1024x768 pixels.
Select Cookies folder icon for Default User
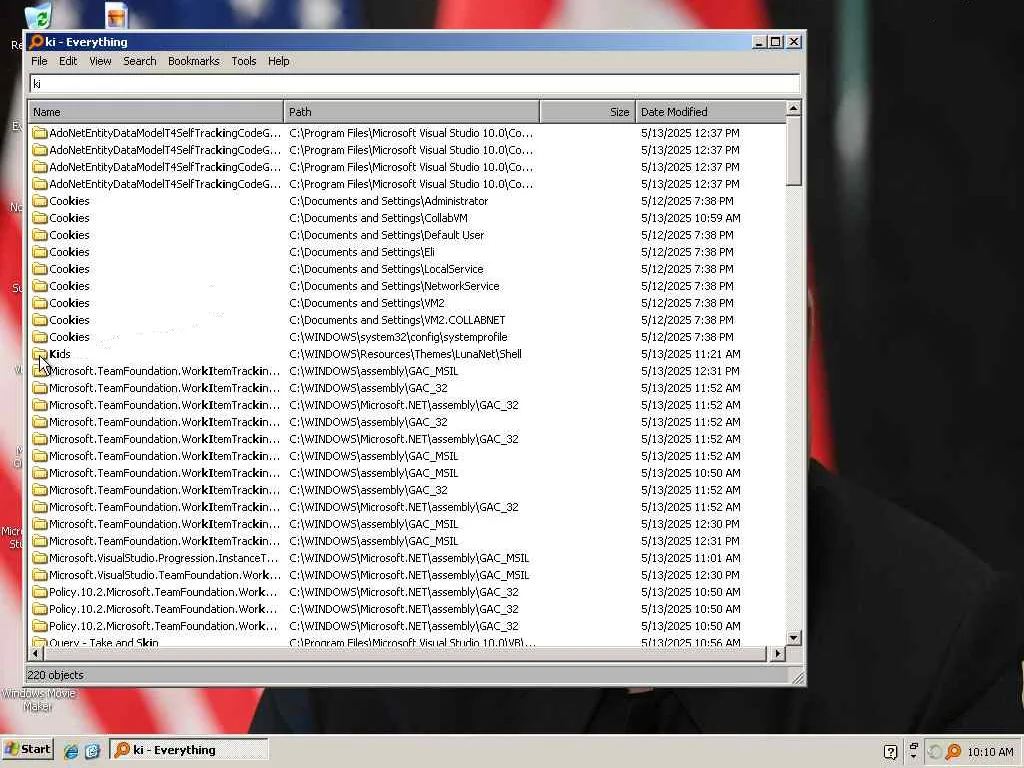click(x=40, y=235)
